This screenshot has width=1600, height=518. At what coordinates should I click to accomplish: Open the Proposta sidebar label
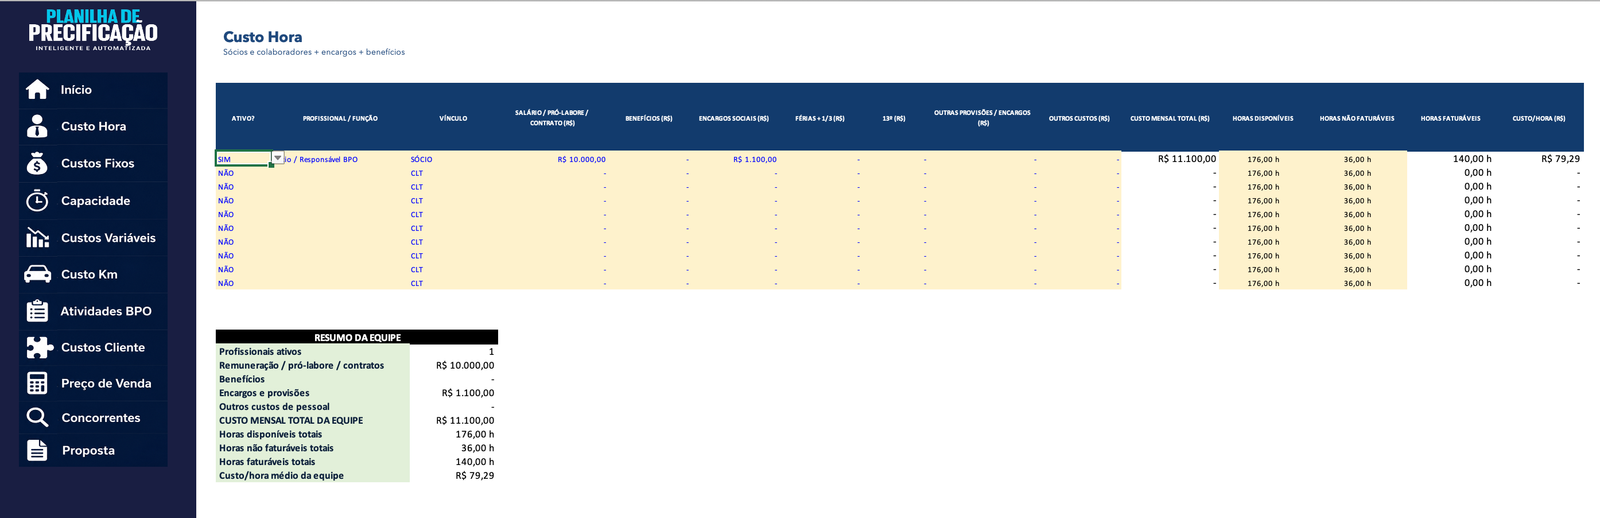[x=88, y=451]
